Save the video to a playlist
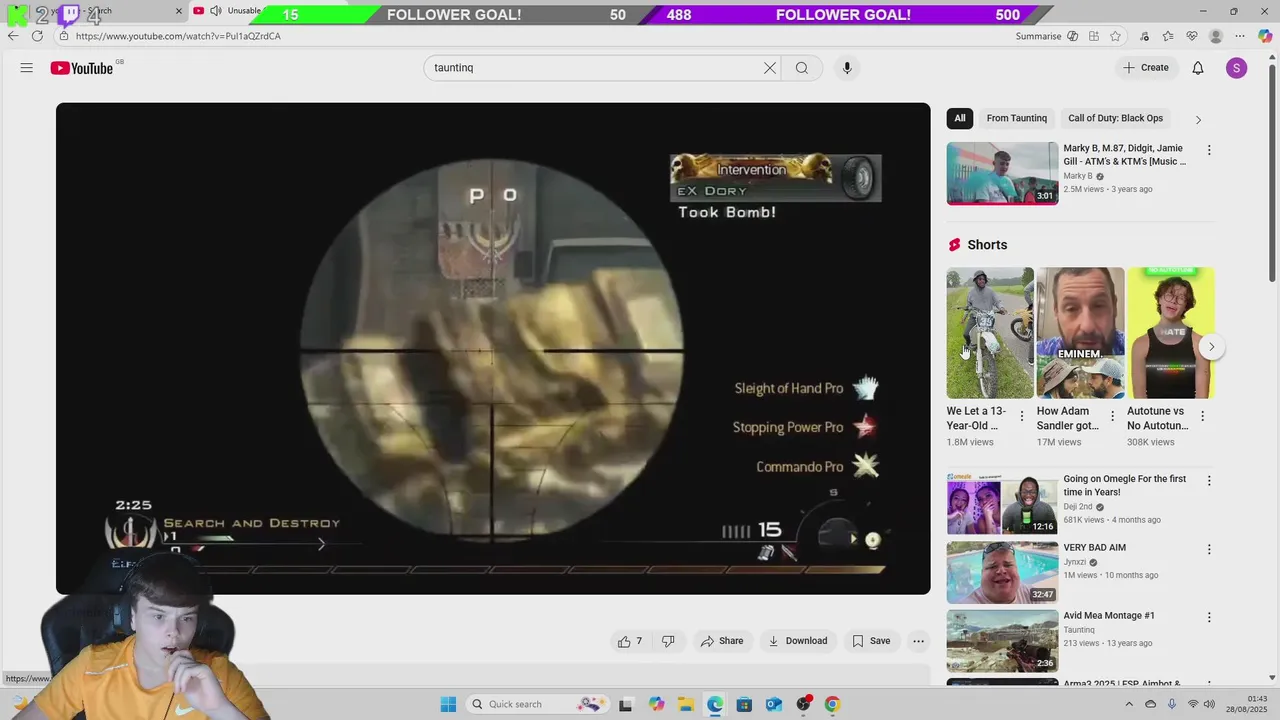The height and width of the screenshot is (720, 1280). coord(871,641)
